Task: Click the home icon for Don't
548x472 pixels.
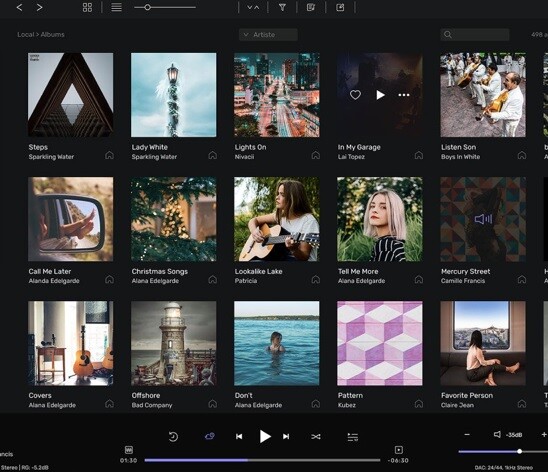Action: pos(316,404)
